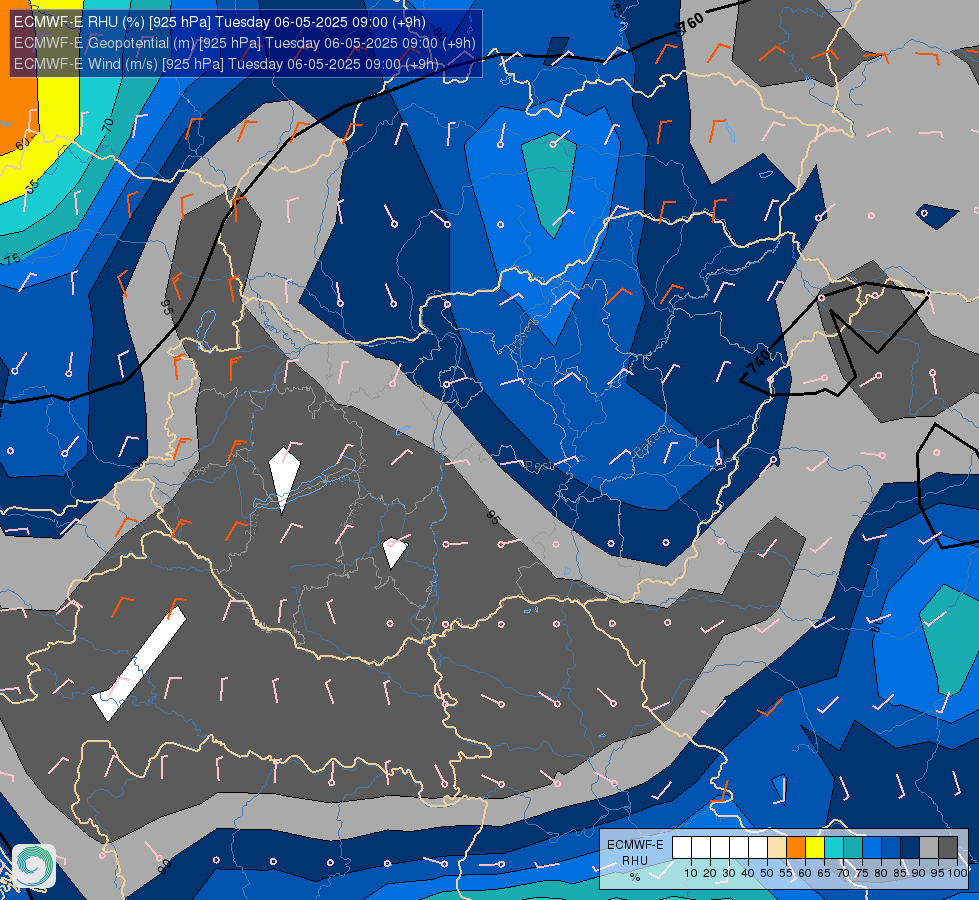Click the 40 tick value in legend
The width and height of the screenshot is (979, 900).
click(748, 873)
